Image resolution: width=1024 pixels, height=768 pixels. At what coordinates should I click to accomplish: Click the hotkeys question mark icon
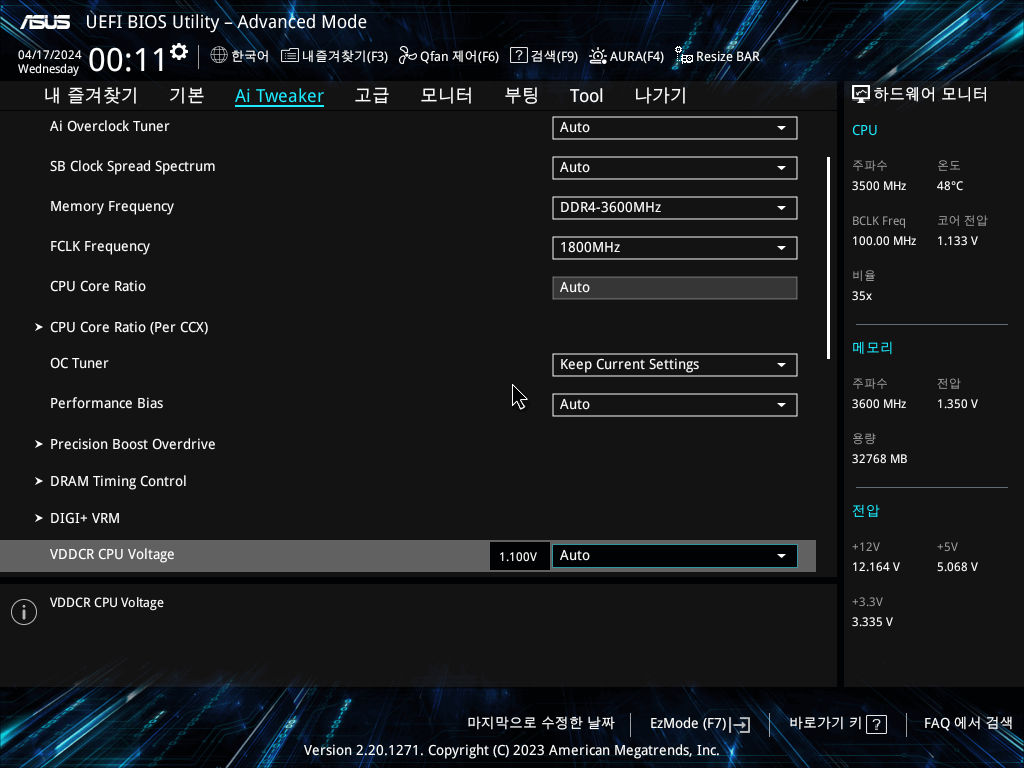(x=876, y=724)
